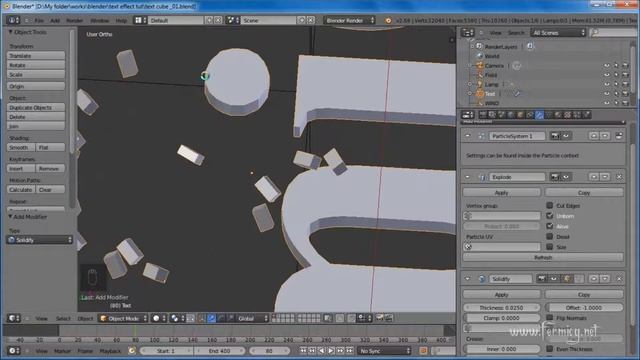
Task: Collapse the ParticleSystem modifier panel
Action: [x=467, y=136]
